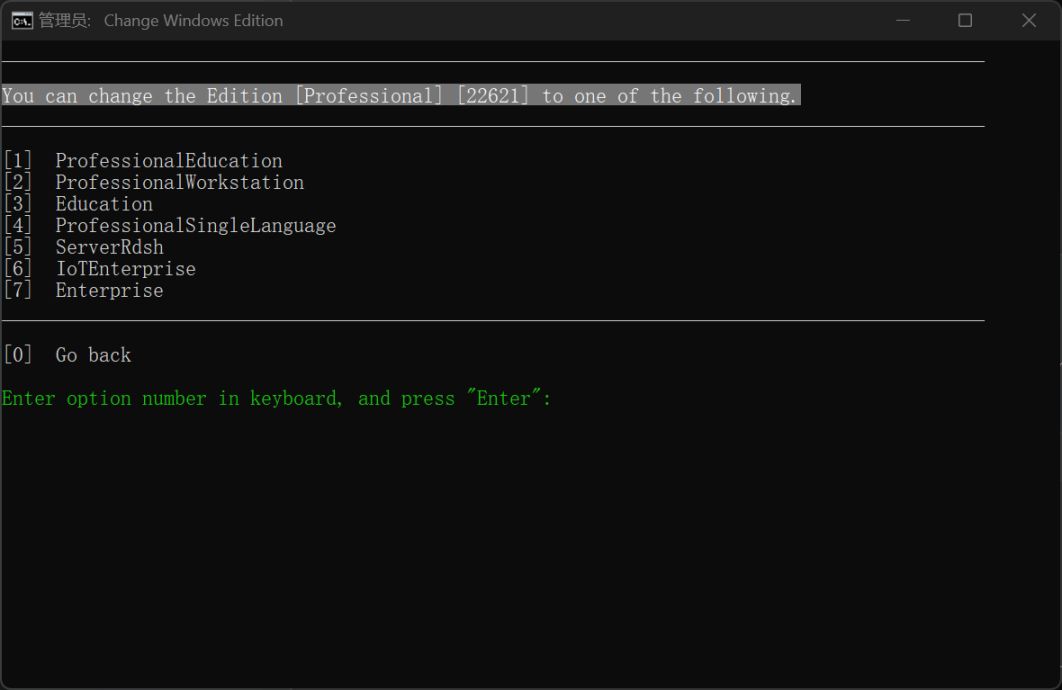
Task: Maximize the console window
Action: point(965,20)
